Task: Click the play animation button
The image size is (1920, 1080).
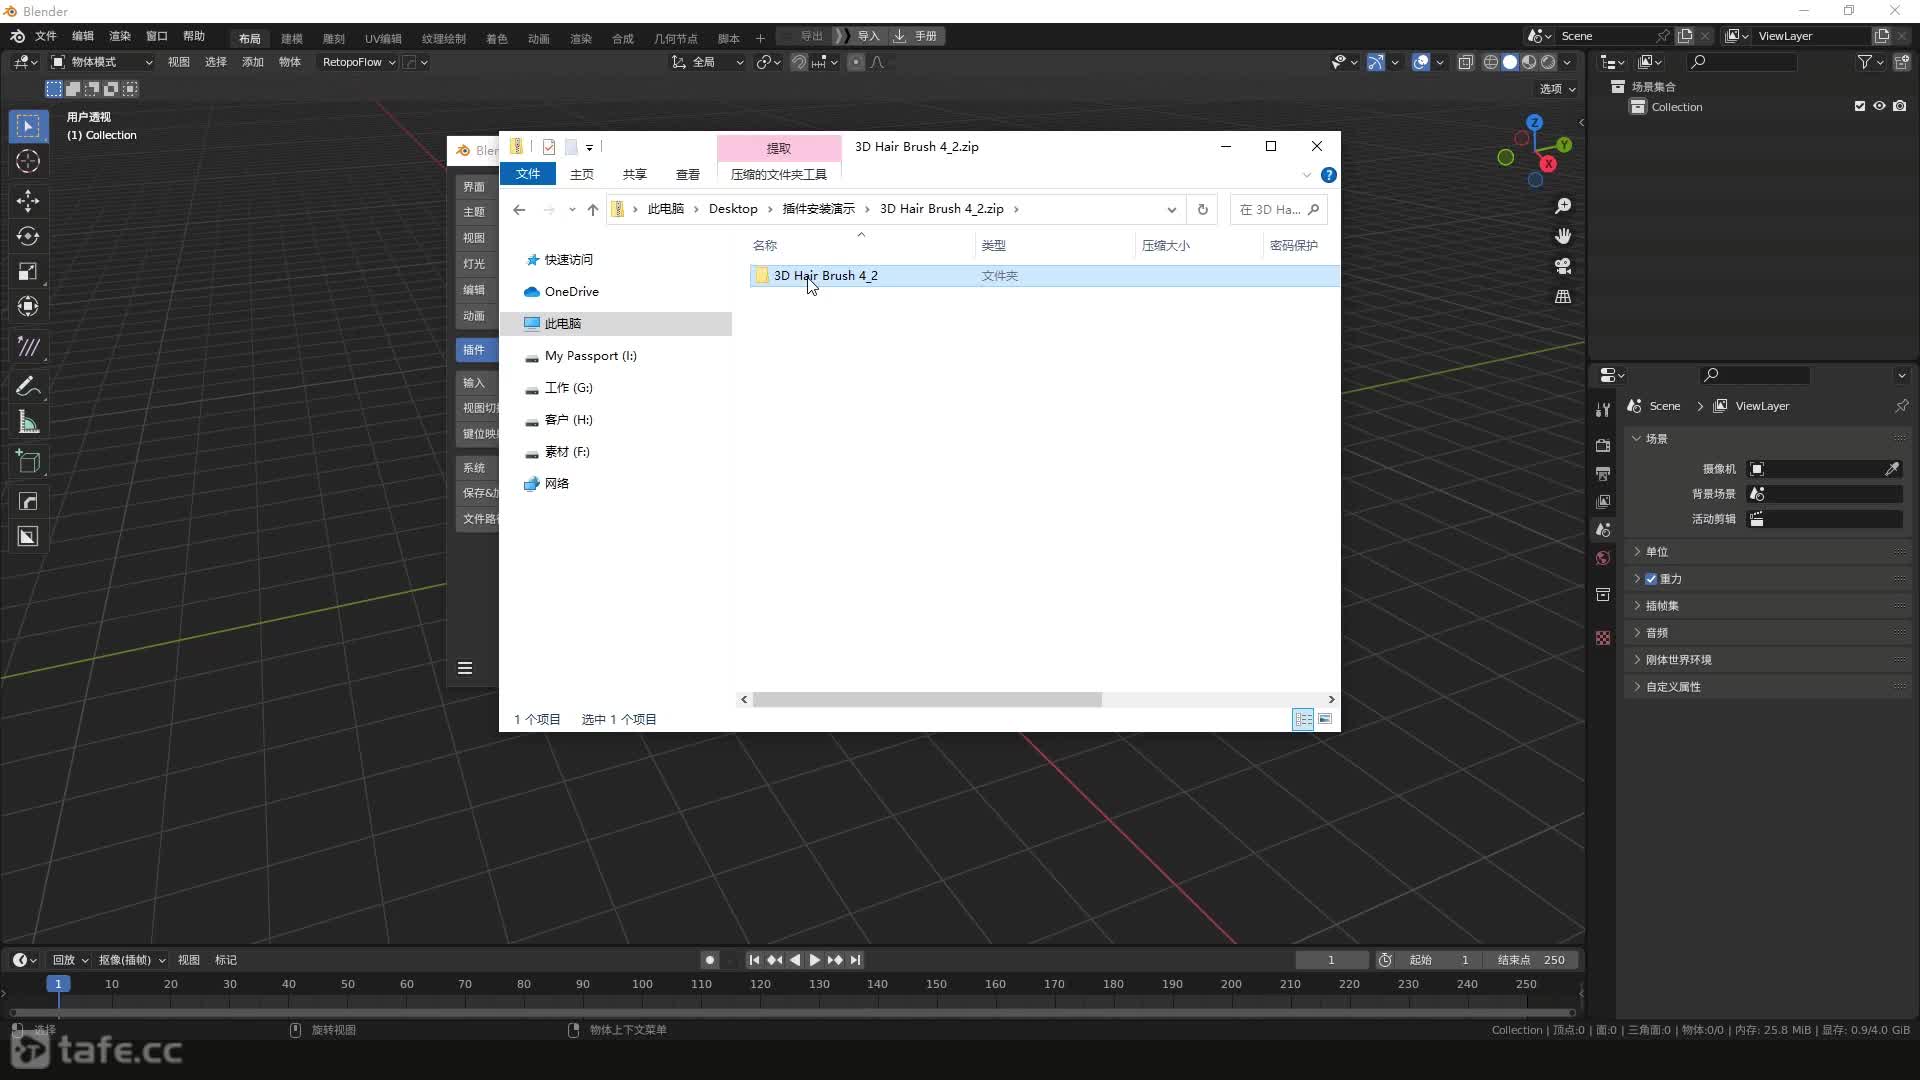Action: coord(814,960)
